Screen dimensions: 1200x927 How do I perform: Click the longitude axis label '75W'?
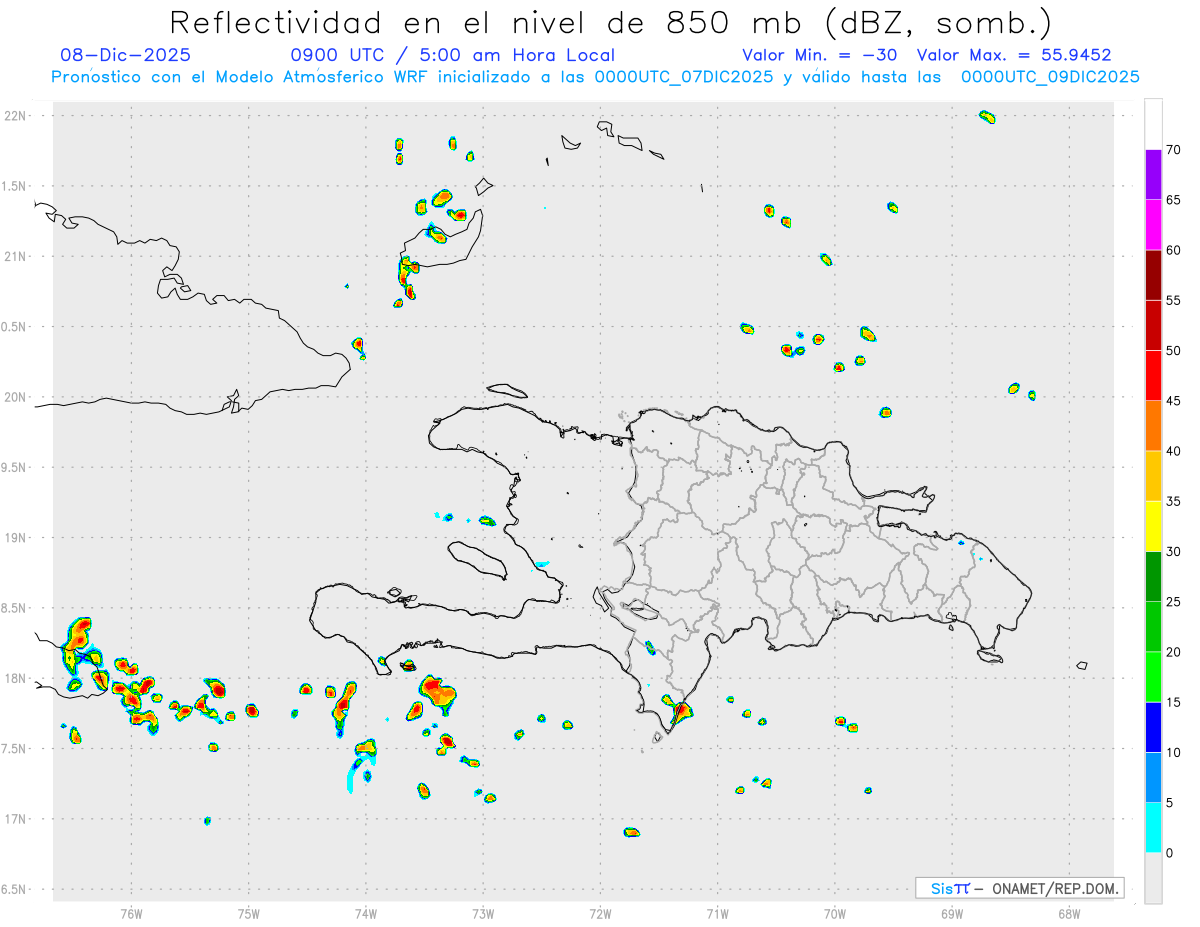tap(248, 912)
